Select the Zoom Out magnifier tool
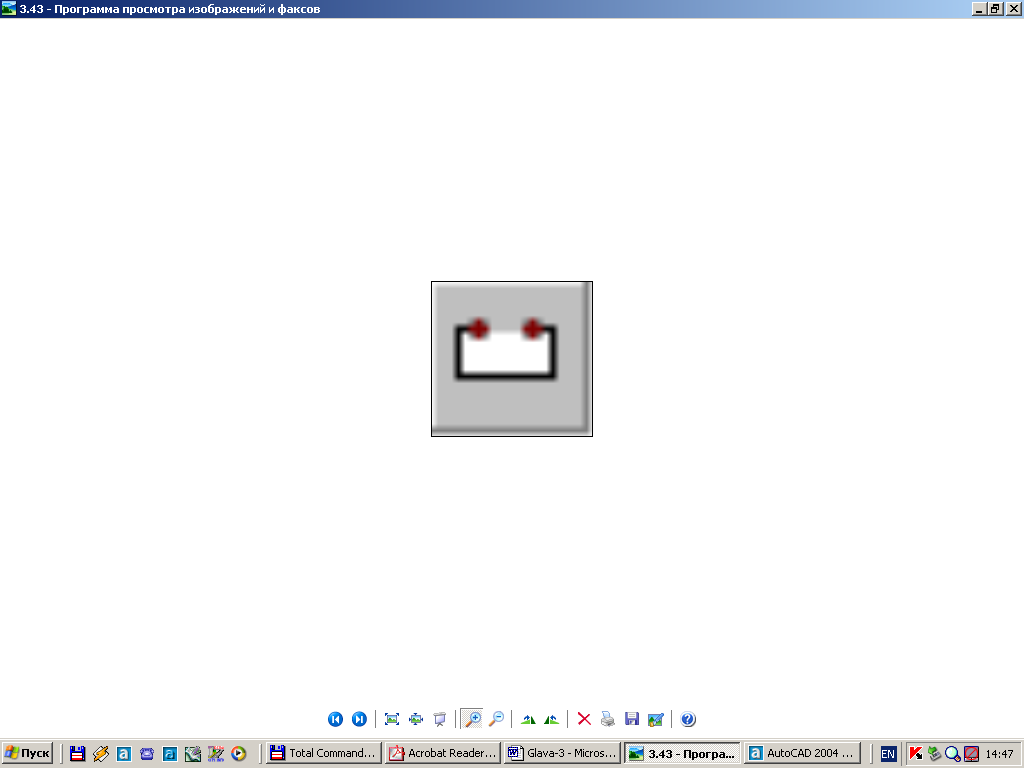The width and height of the screenshot is (1024, 768). coord(496,719)
